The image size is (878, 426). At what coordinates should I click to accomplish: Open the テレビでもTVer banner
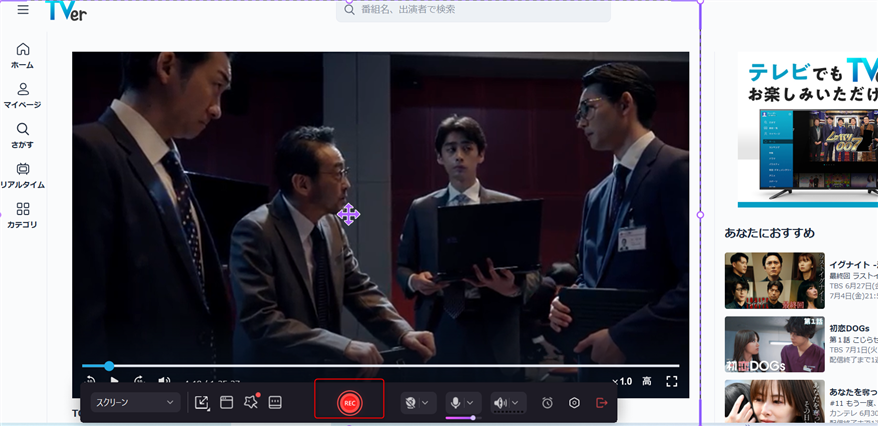tap(807, 130)
